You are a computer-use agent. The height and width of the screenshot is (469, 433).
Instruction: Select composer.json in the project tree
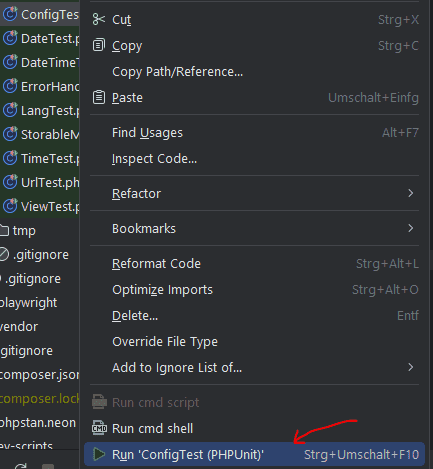[x=40, y=374]
